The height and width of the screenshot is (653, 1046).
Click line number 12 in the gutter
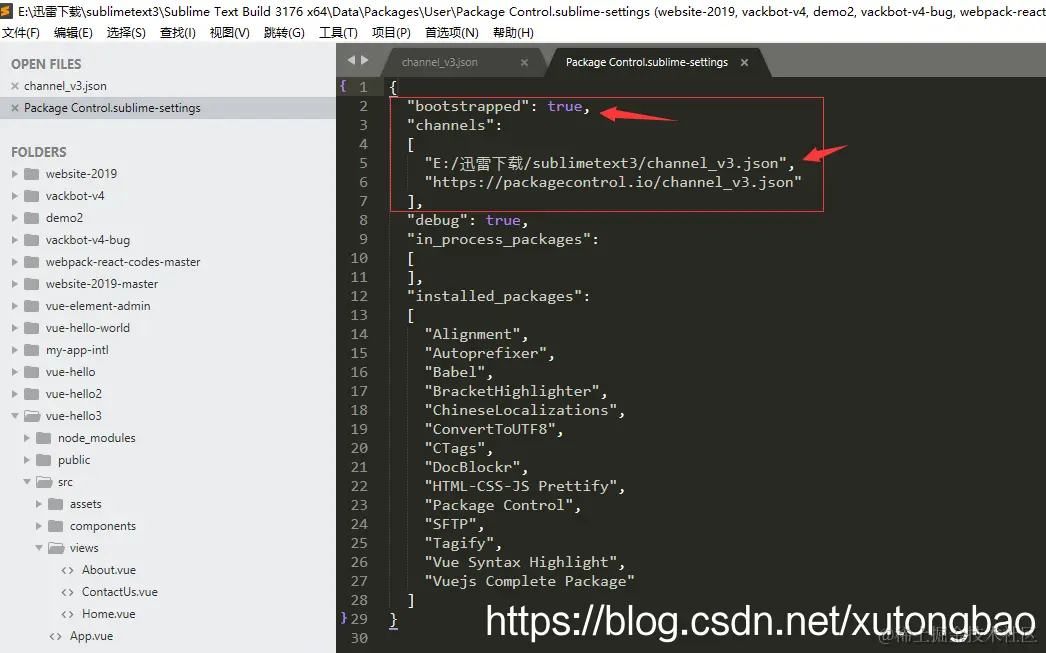coord(359,296)
